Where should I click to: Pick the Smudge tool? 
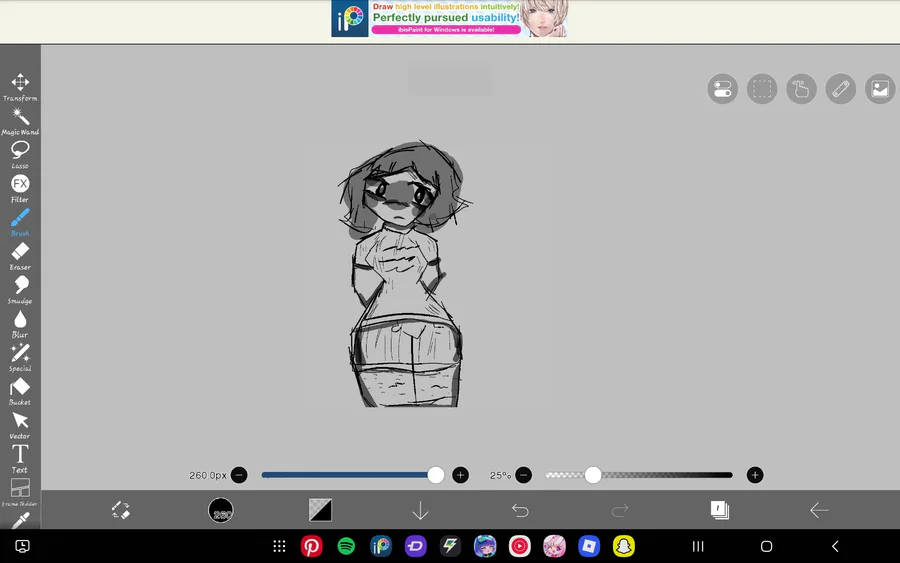tap(20, 290)
